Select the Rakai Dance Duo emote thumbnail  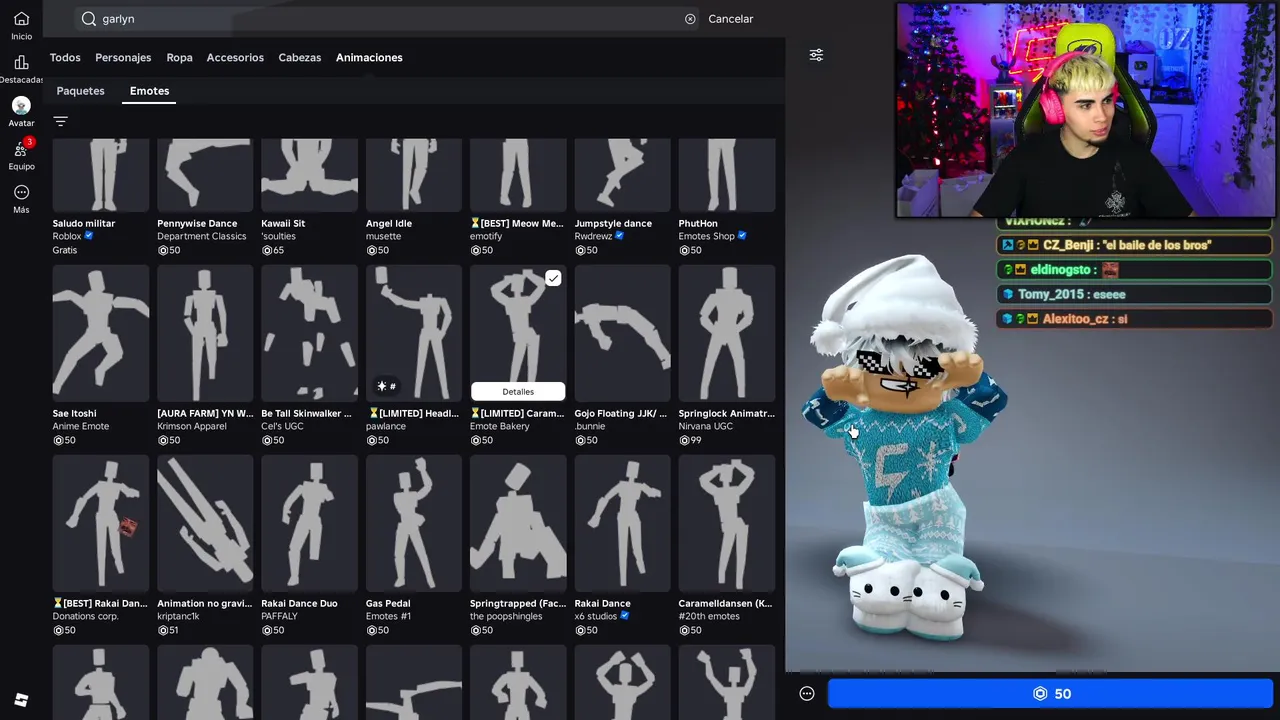click(x=309, y=523)
